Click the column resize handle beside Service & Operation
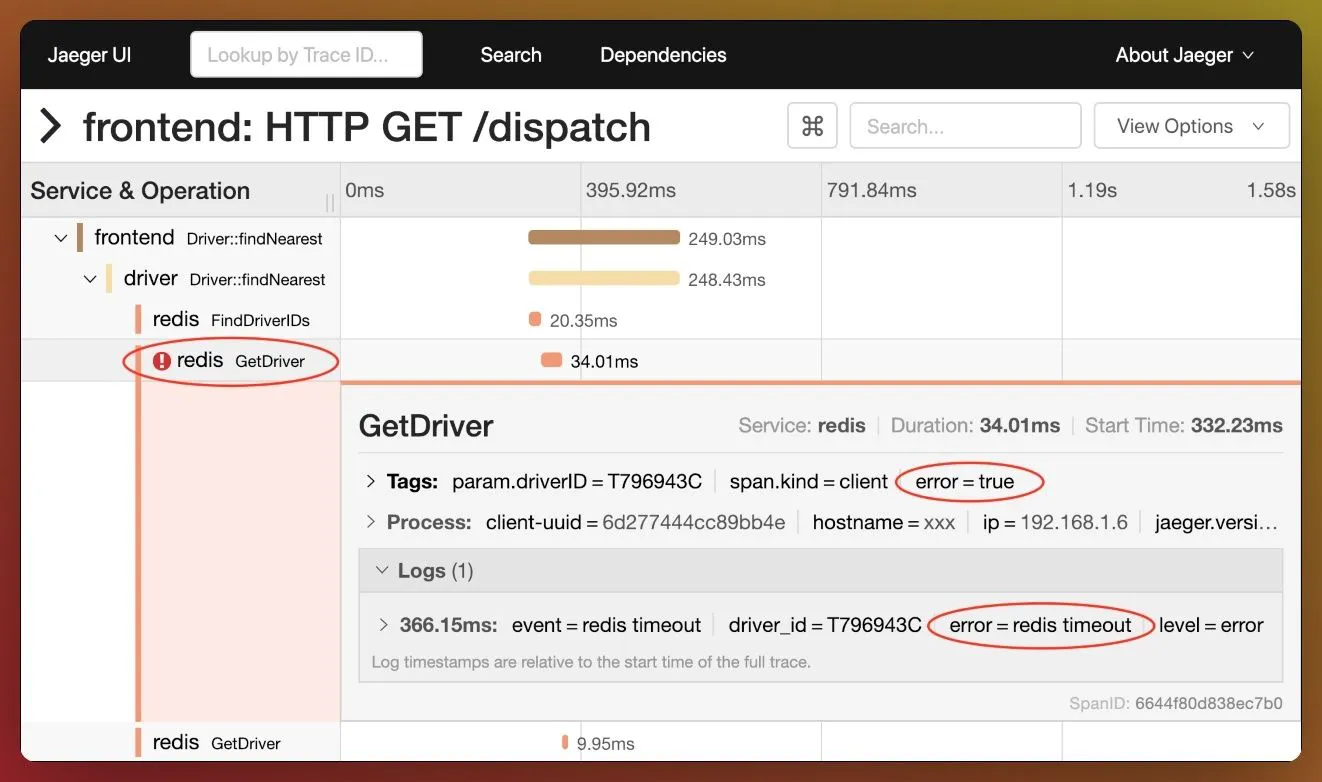Image resolution: width=1322 pixels, height=782 pixels. [330, 203]
